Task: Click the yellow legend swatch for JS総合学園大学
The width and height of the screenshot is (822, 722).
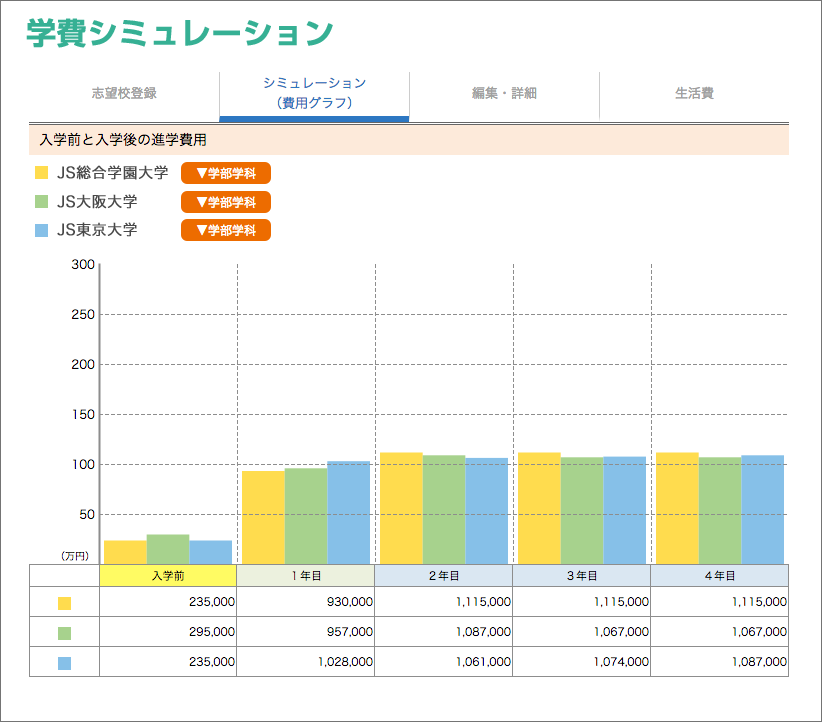Action: (41, 173)
